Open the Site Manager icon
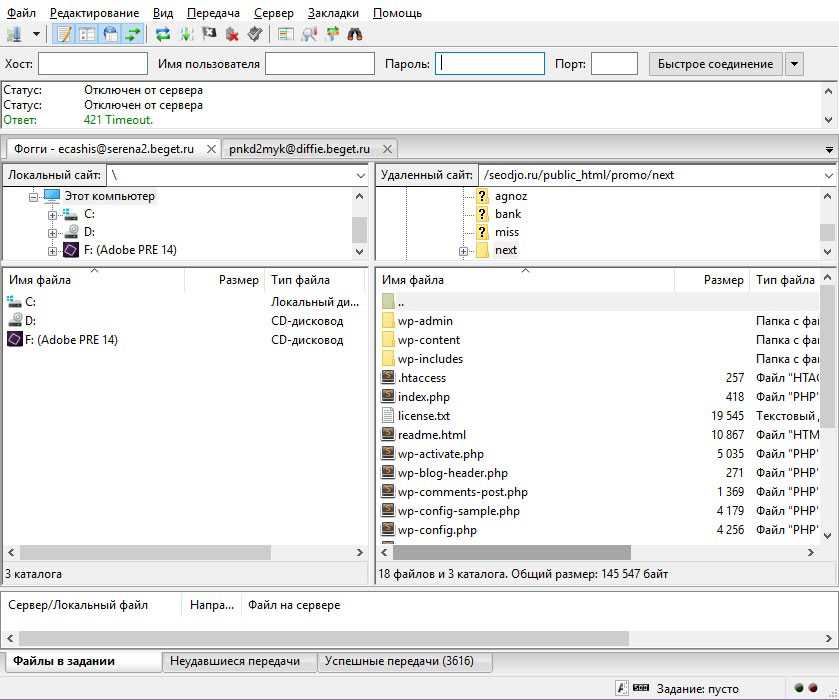Viewport: 839px width, 700px height. tap(14, 34)
